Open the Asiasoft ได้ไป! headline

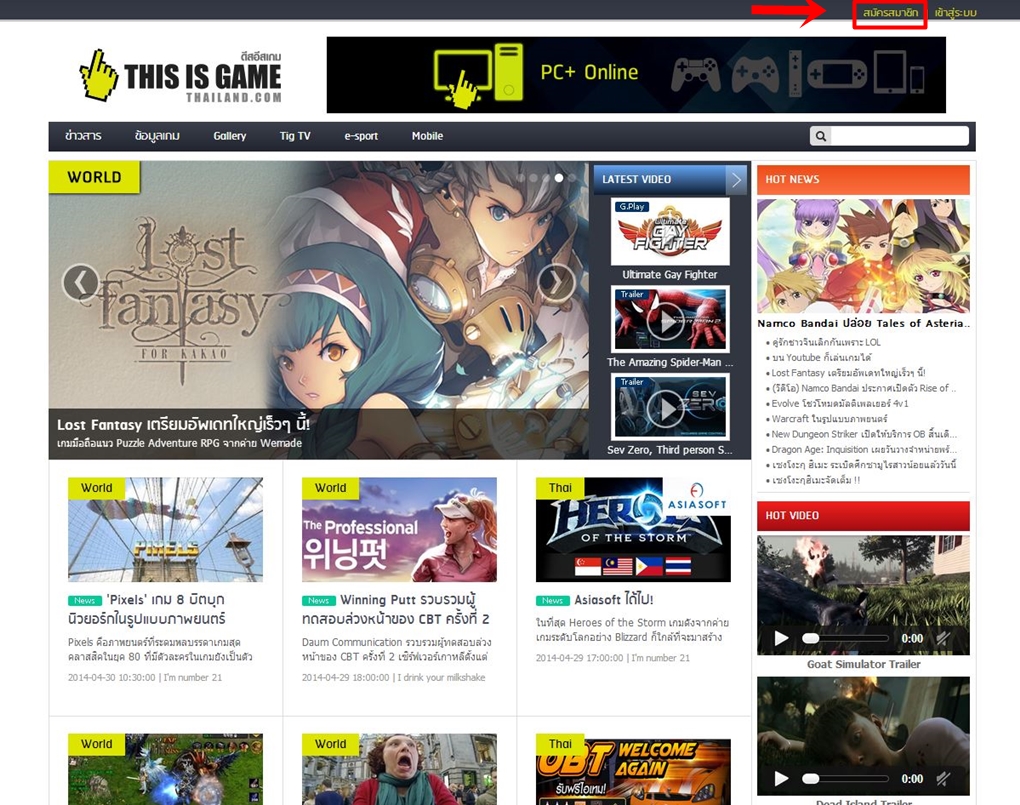(613, 599)
